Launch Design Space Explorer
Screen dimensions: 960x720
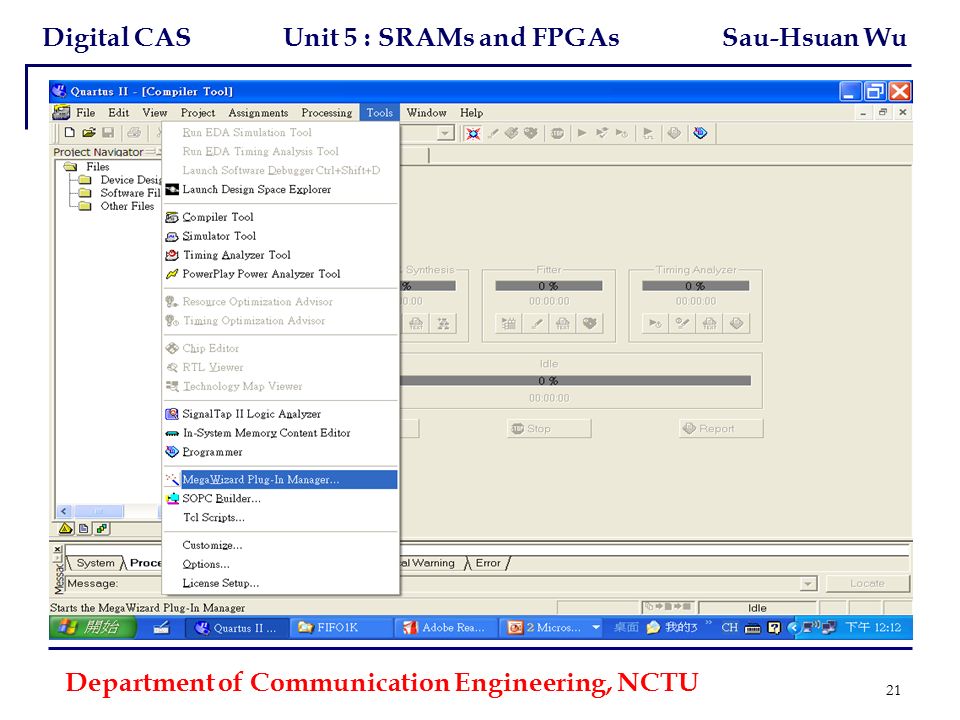[281, 189]
